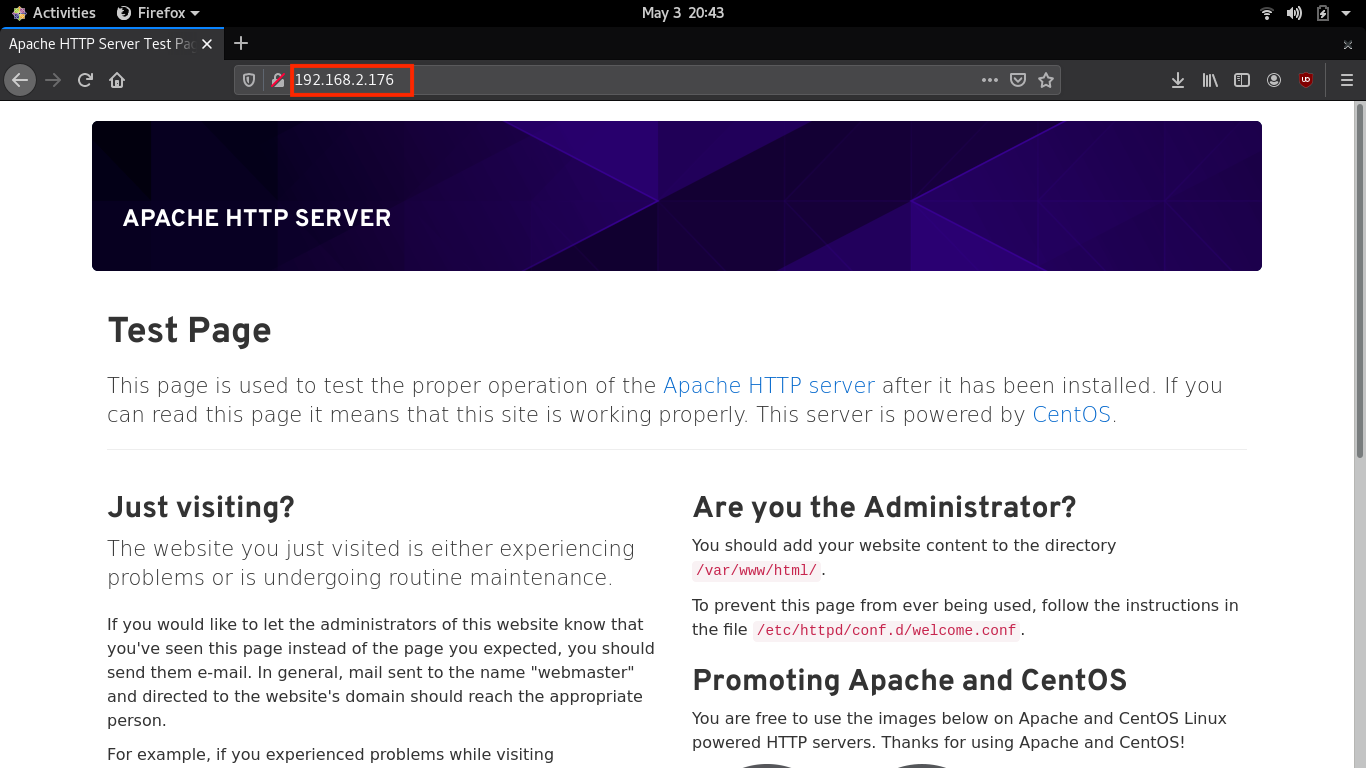Open a new tab with plus button
The width and height of the screenshot is (1366, 768).
pyautogui.click(x=241, y=43)
